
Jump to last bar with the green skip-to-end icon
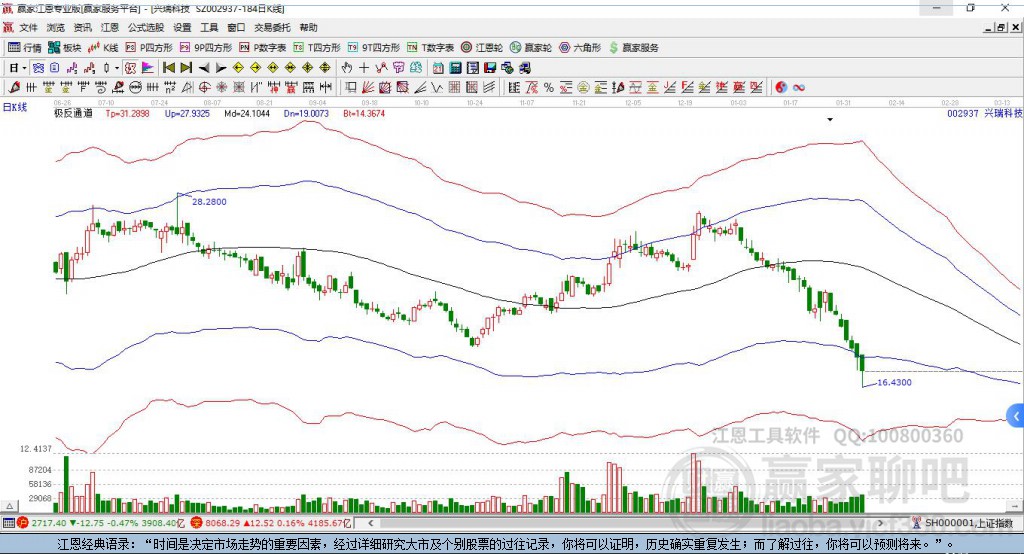tap(186, 68)
